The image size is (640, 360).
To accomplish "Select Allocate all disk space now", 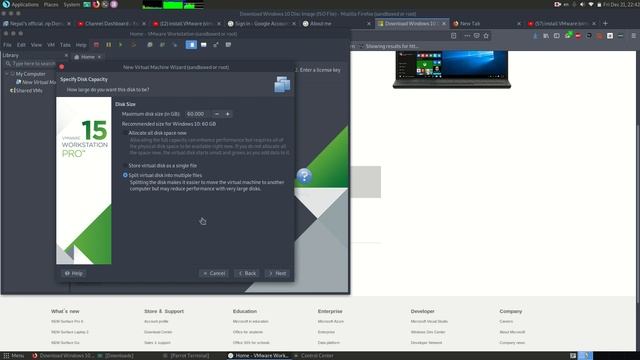I will 154,133.
